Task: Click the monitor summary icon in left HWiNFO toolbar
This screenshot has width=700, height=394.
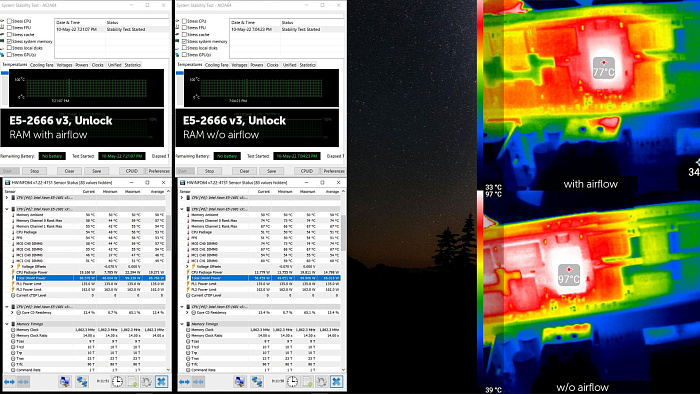Action: [x=65, y=382]
